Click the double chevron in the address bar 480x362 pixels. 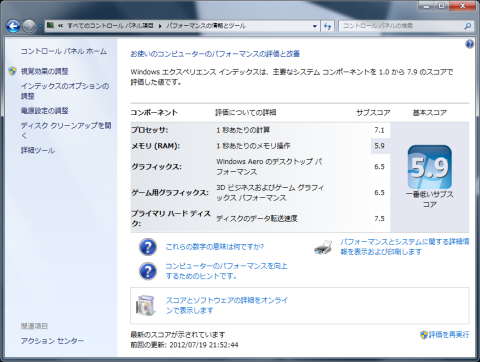pos(60,26)
